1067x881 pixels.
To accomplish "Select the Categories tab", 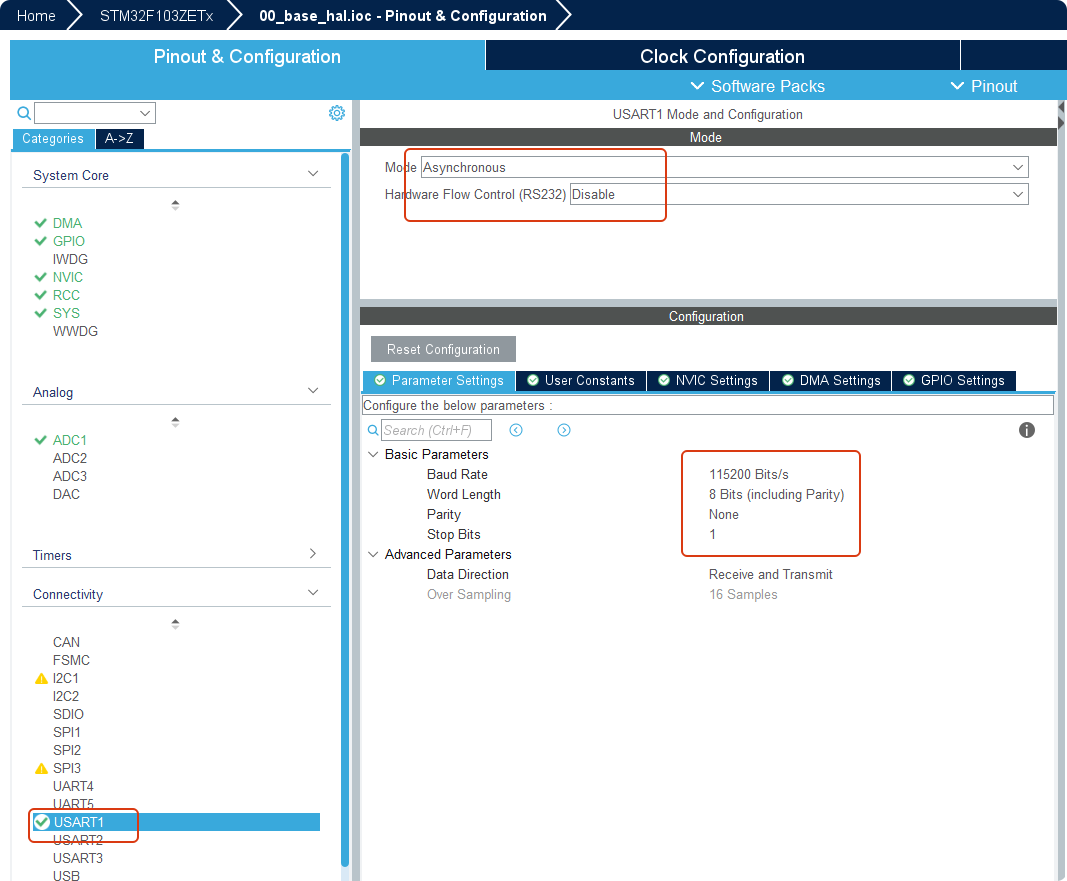I will pyautogui.click(x=53, y=139).
